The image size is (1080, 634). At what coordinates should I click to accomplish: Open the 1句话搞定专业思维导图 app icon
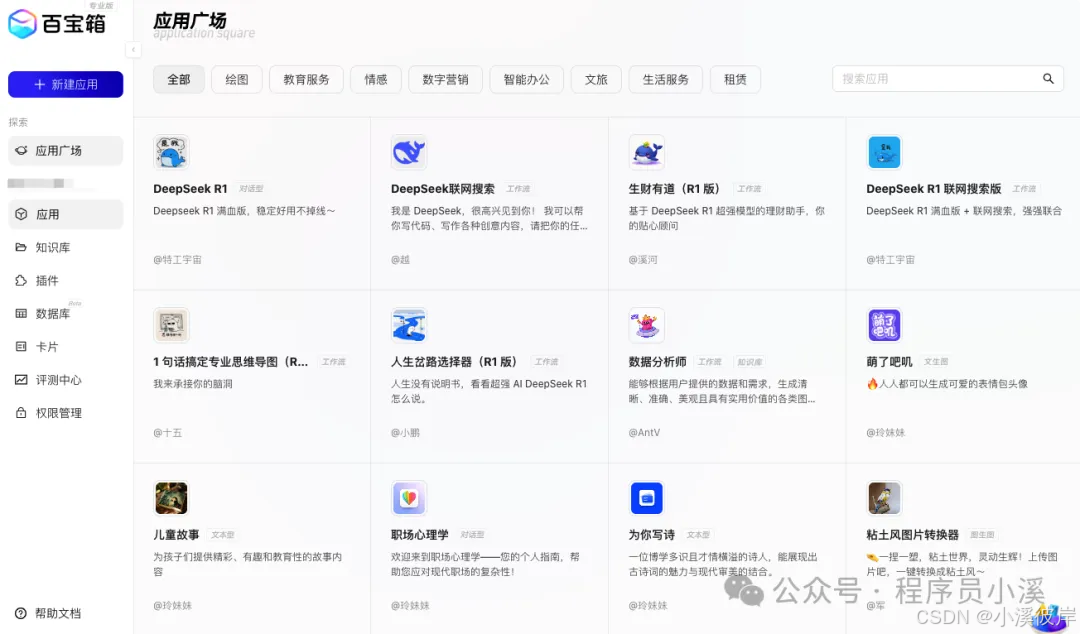click(172, 325)
